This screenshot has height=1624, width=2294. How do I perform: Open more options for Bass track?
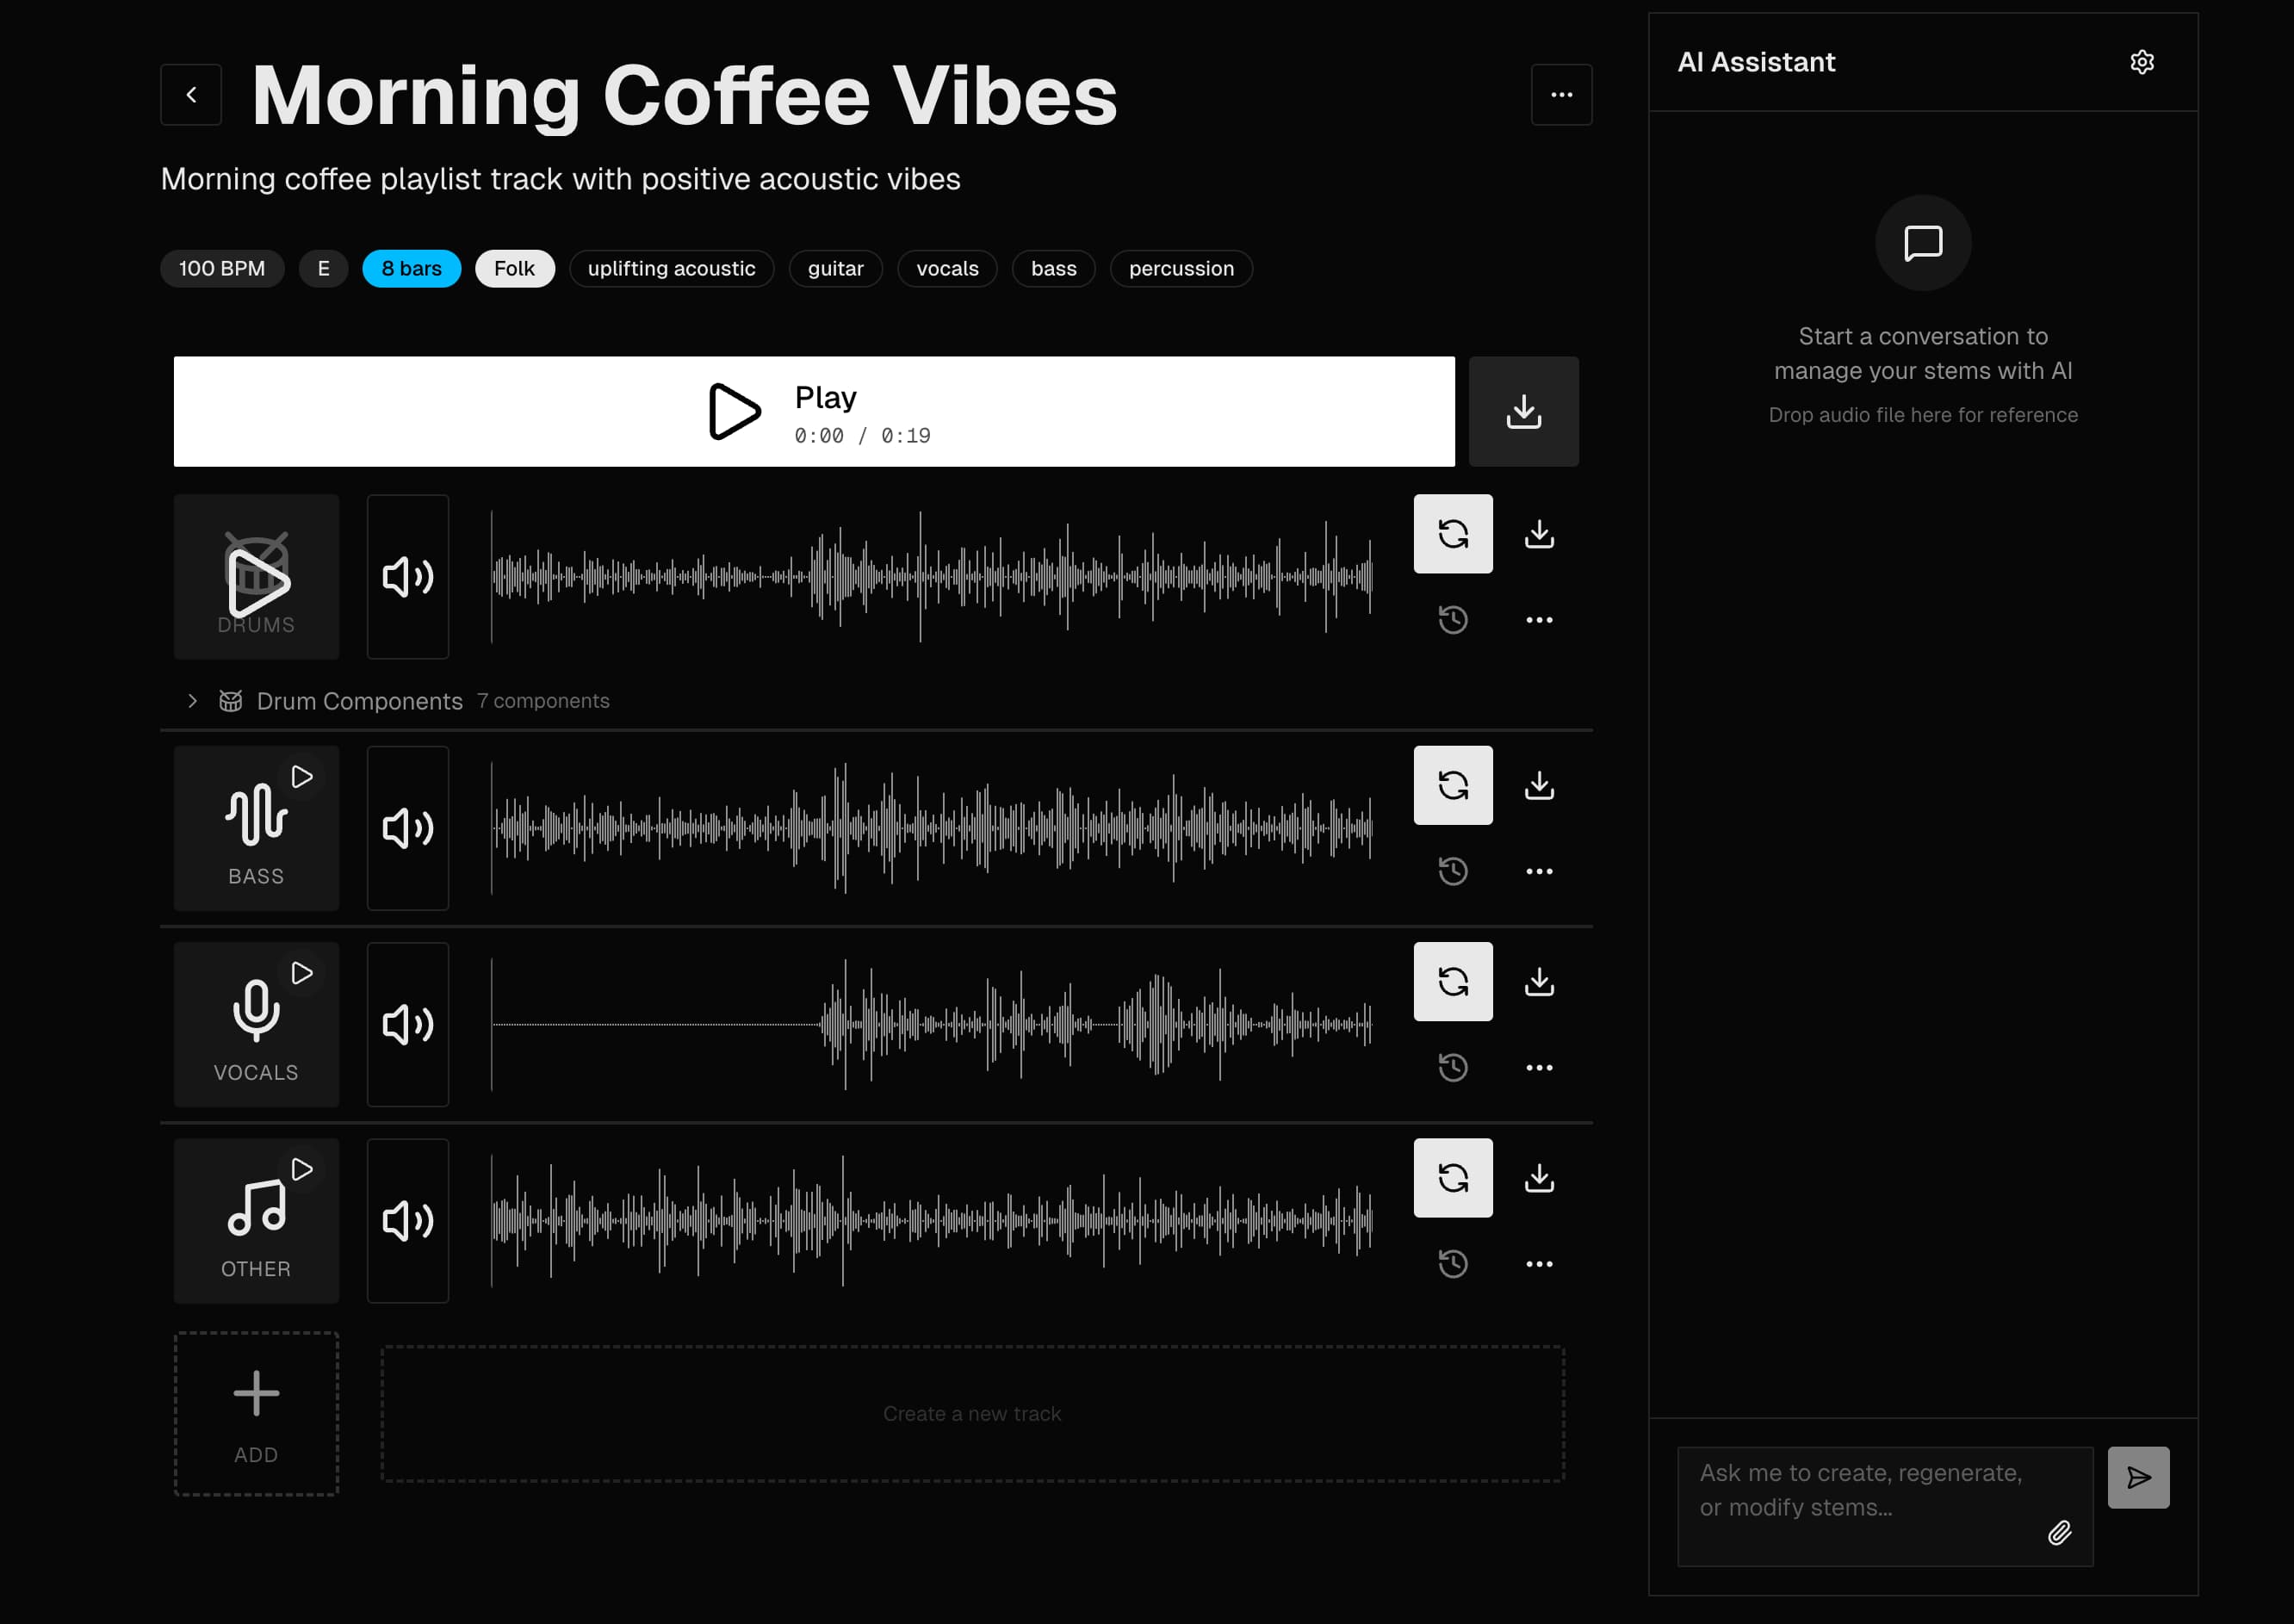1539,871
